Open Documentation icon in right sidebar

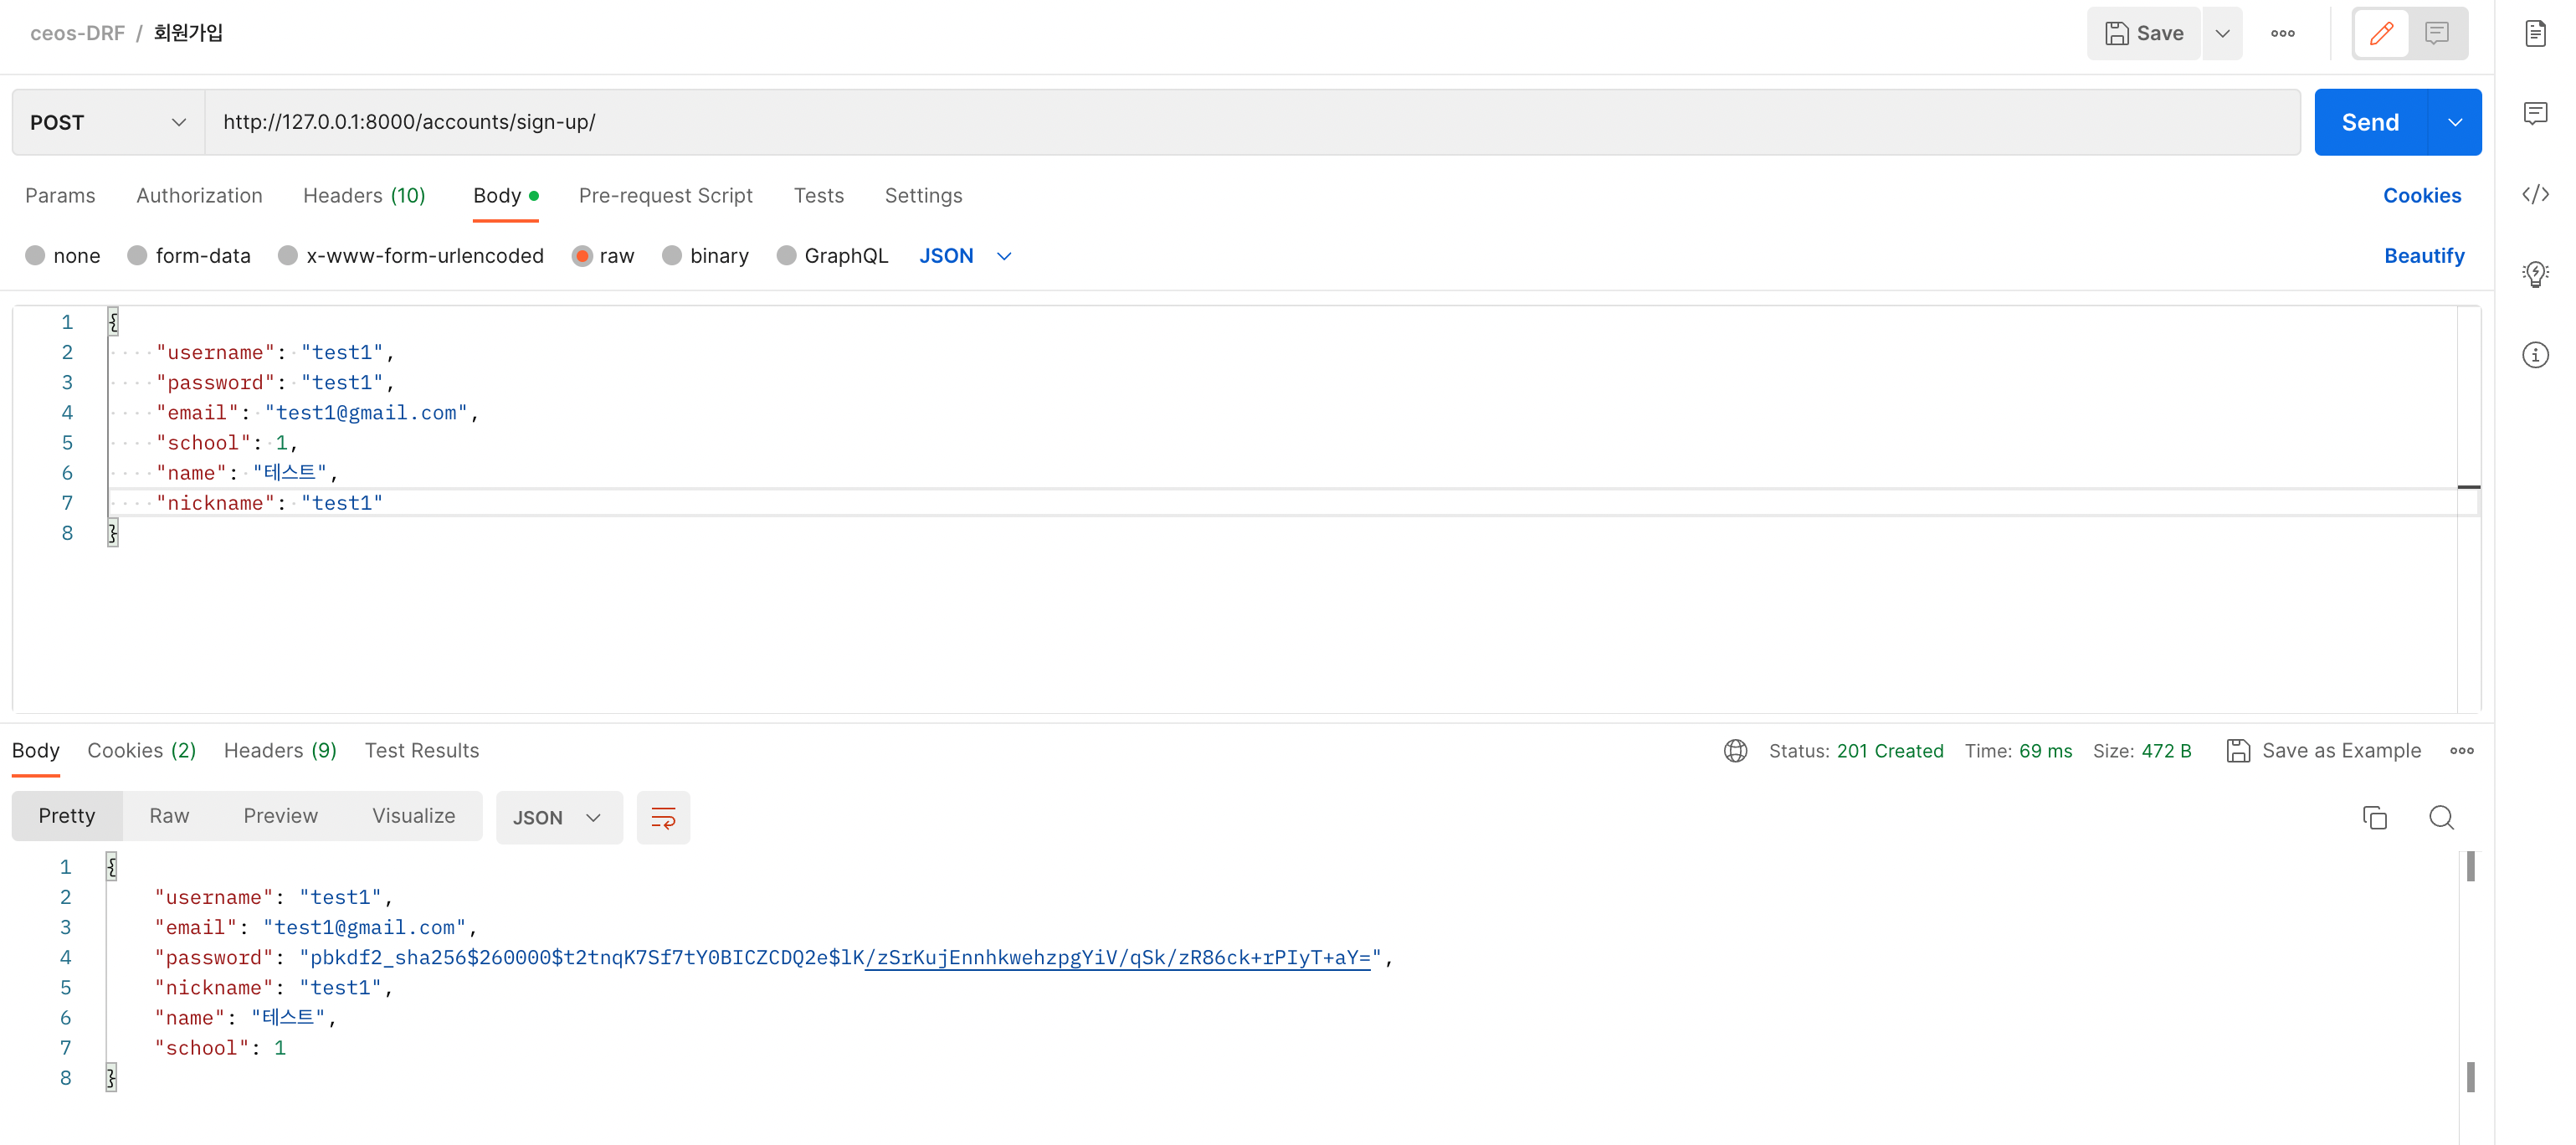[x=2535, y=33]
